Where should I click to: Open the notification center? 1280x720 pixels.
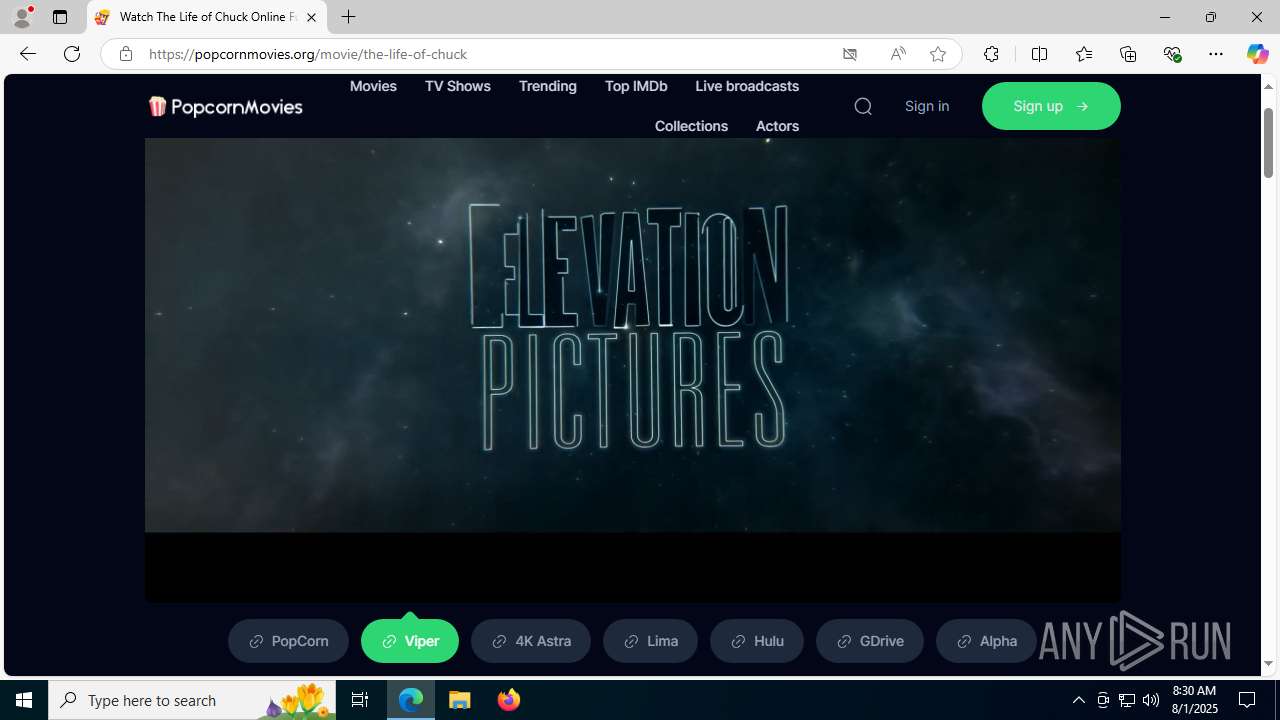[x=1247, y=700]
